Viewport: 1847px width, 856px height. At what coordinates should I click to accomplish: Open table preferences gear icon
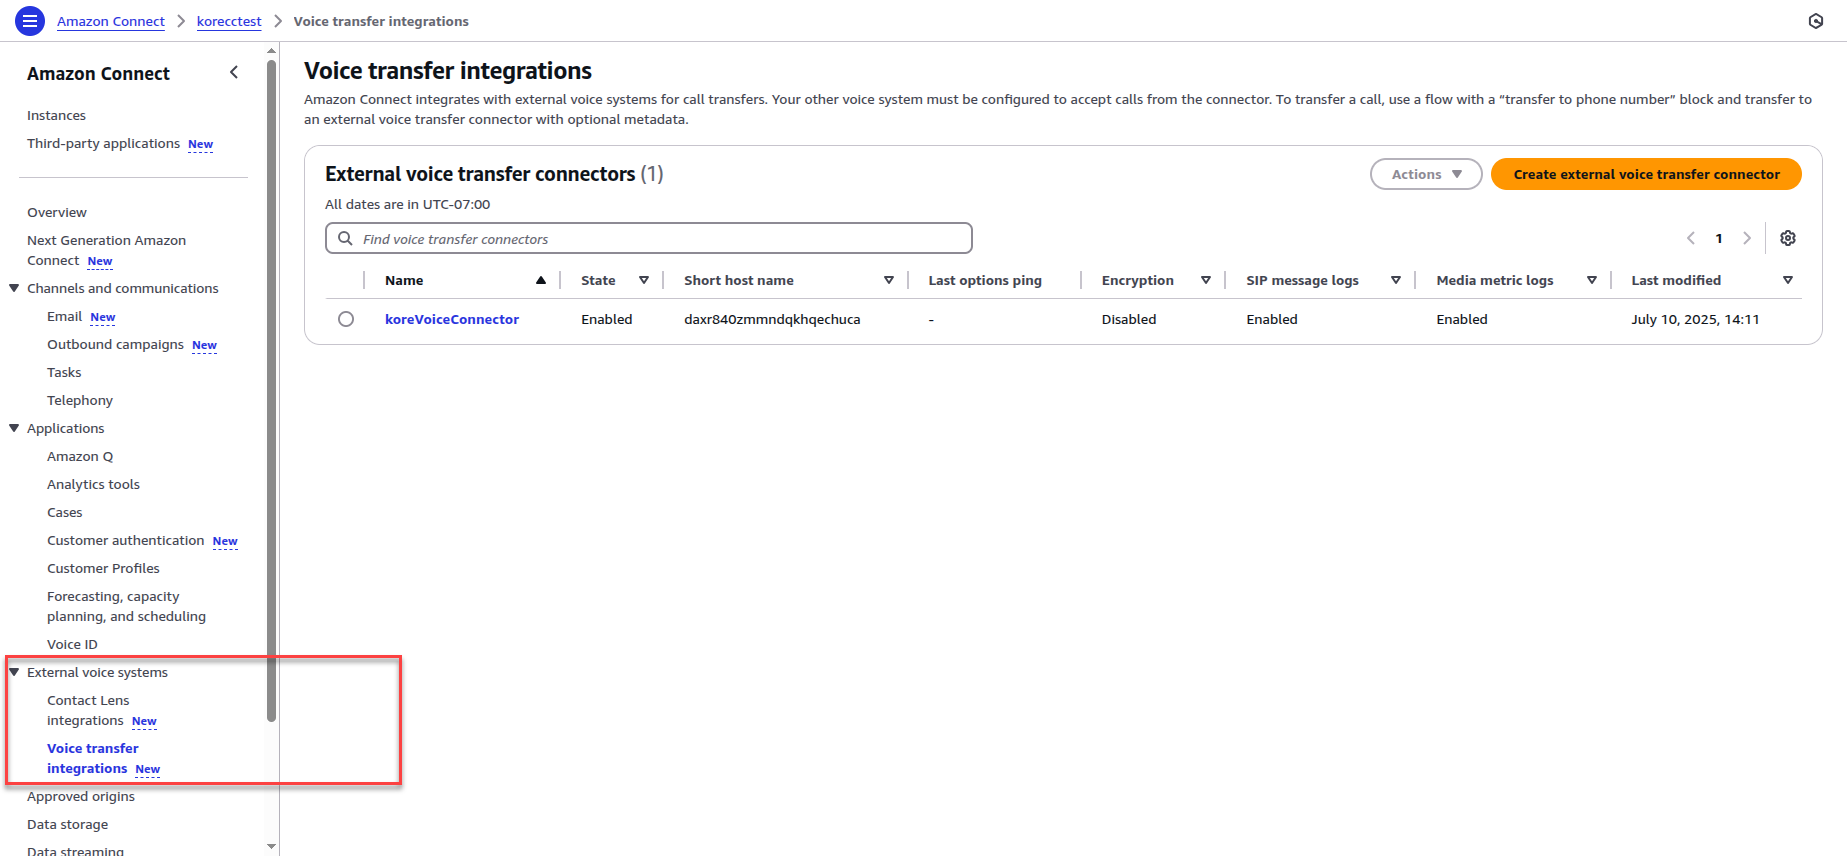click(1788, 238)
